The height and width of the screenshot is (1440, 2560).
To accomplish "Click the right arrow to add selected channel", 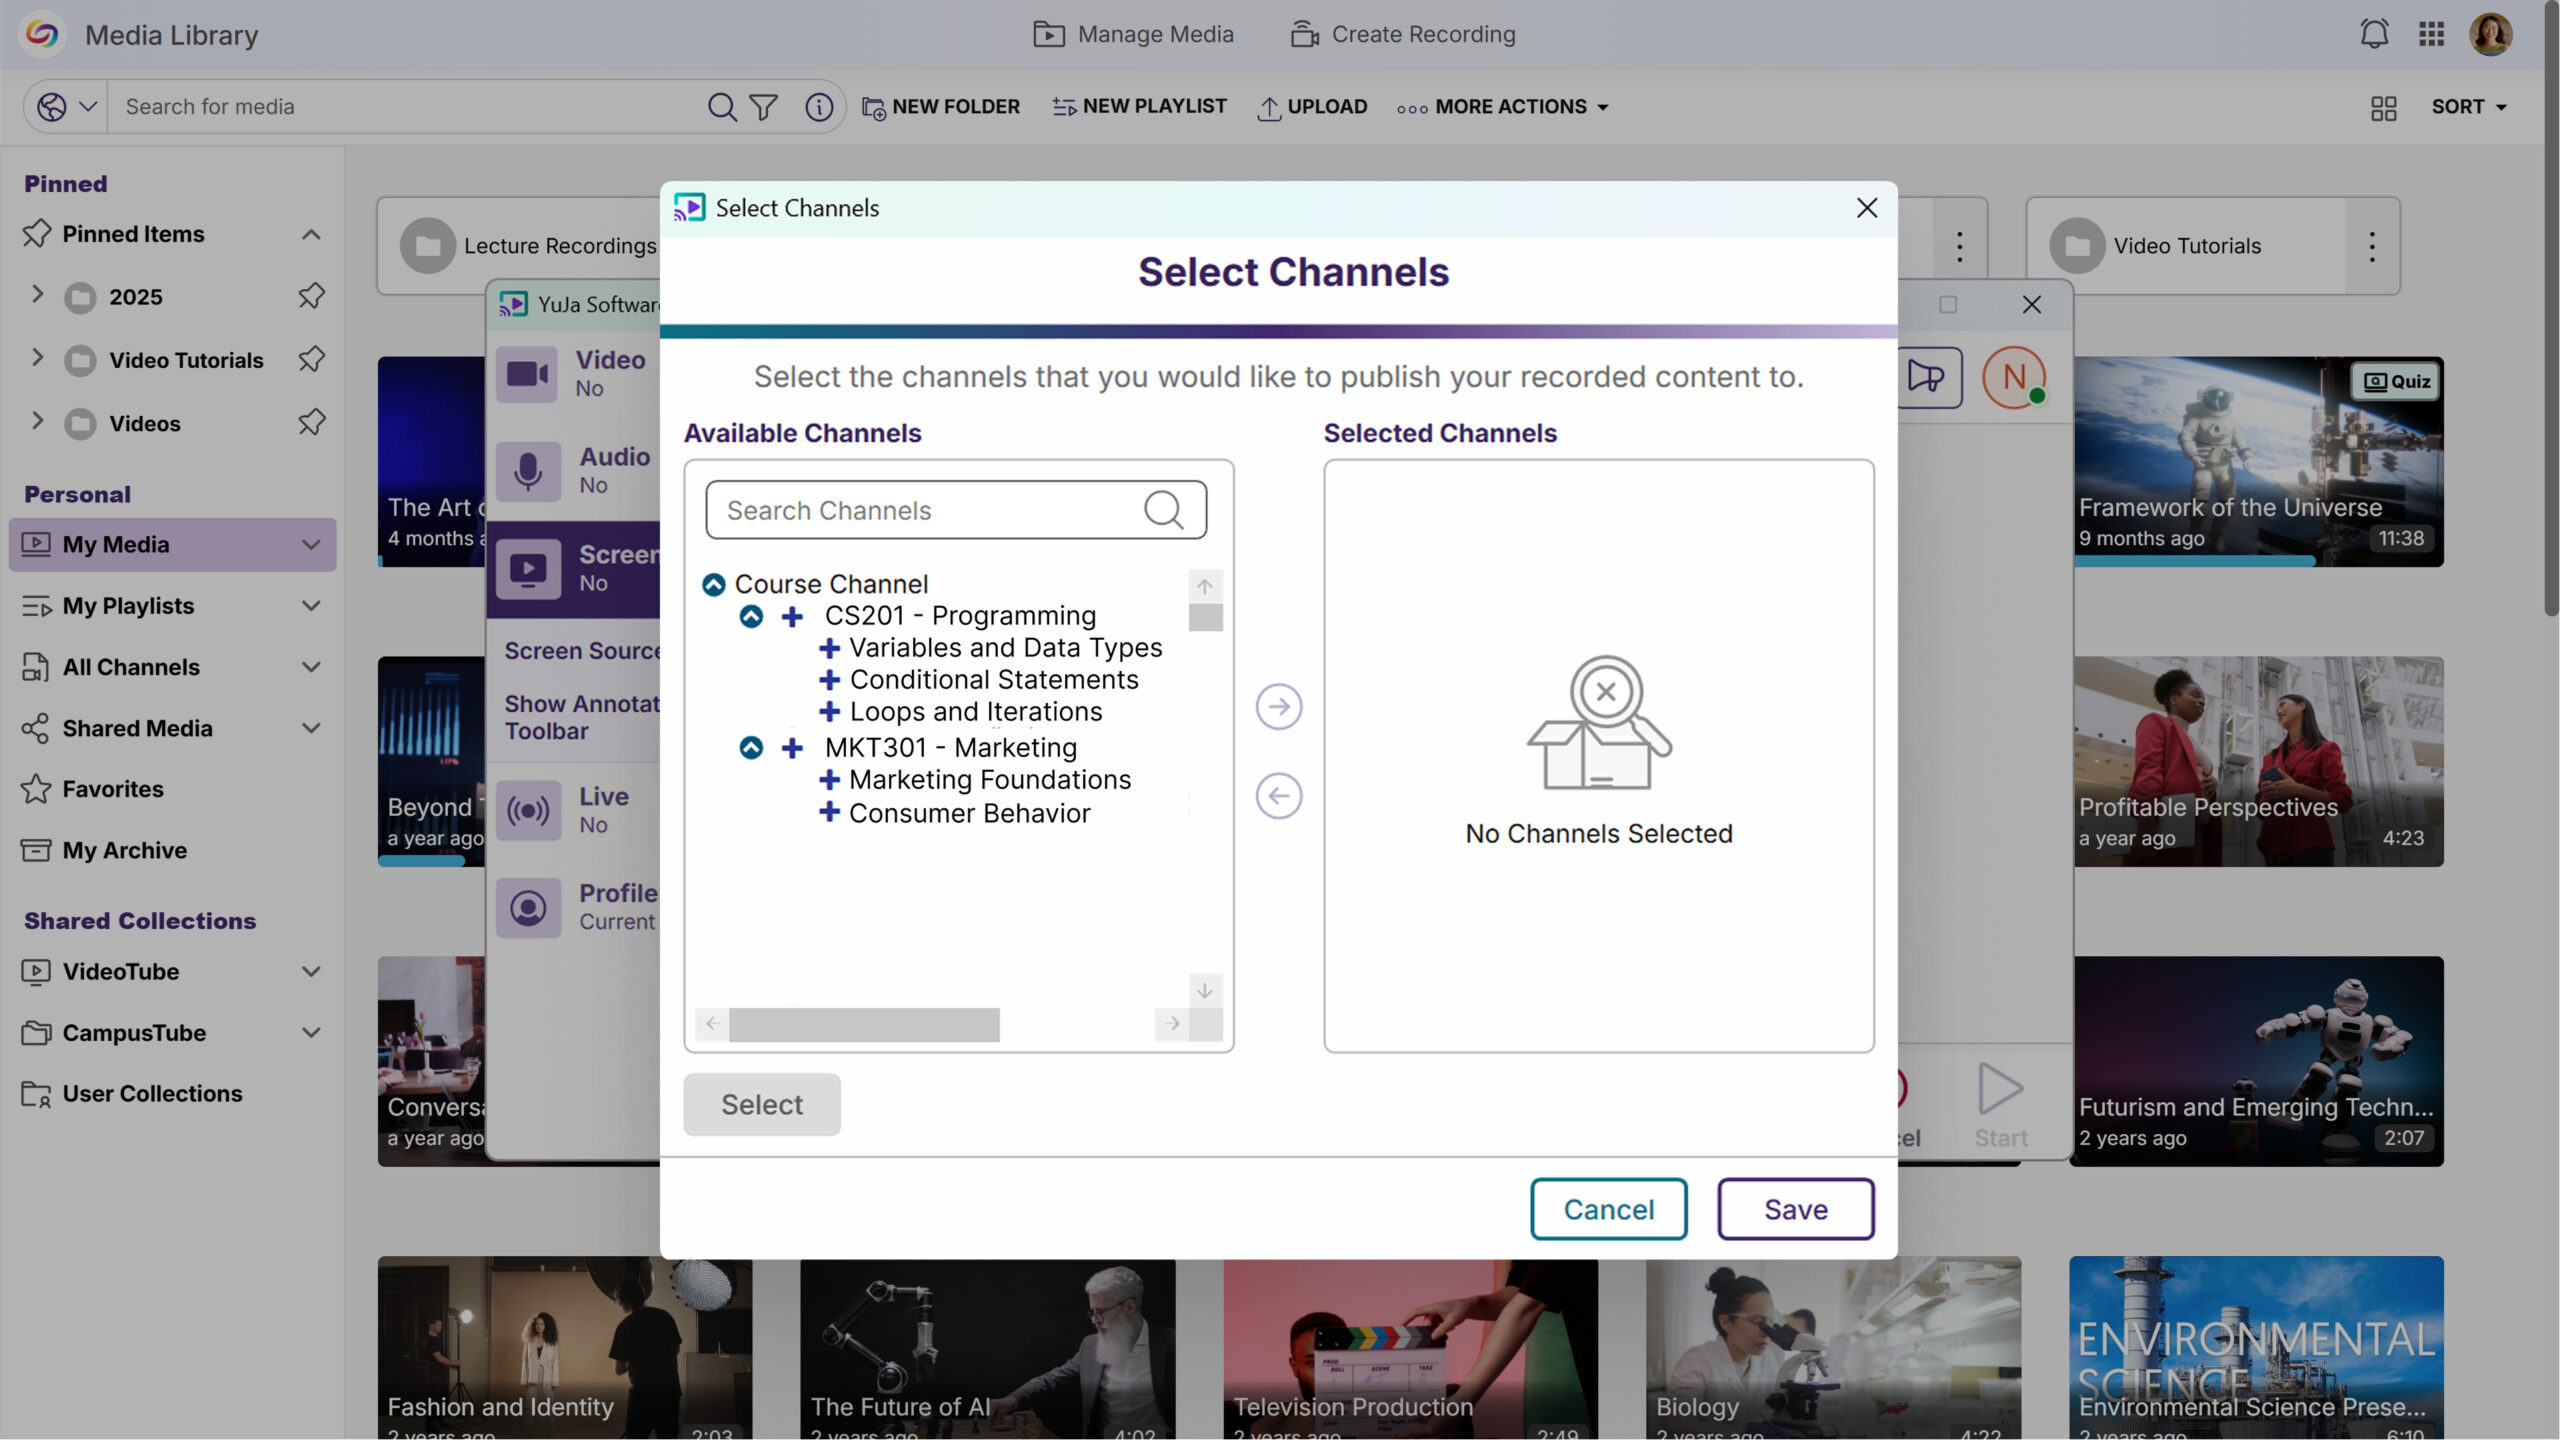I will (1278, 707).
